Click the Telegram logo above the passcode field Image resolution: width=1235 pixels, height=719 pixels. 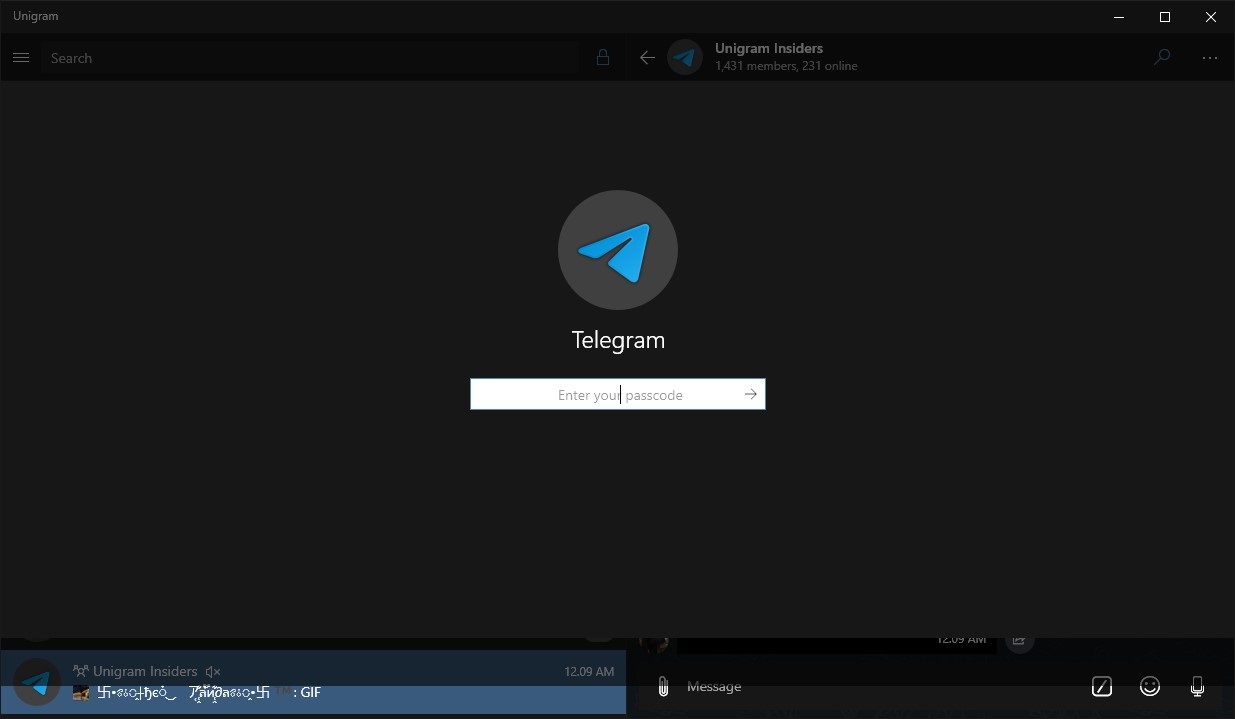pos(617,249)
